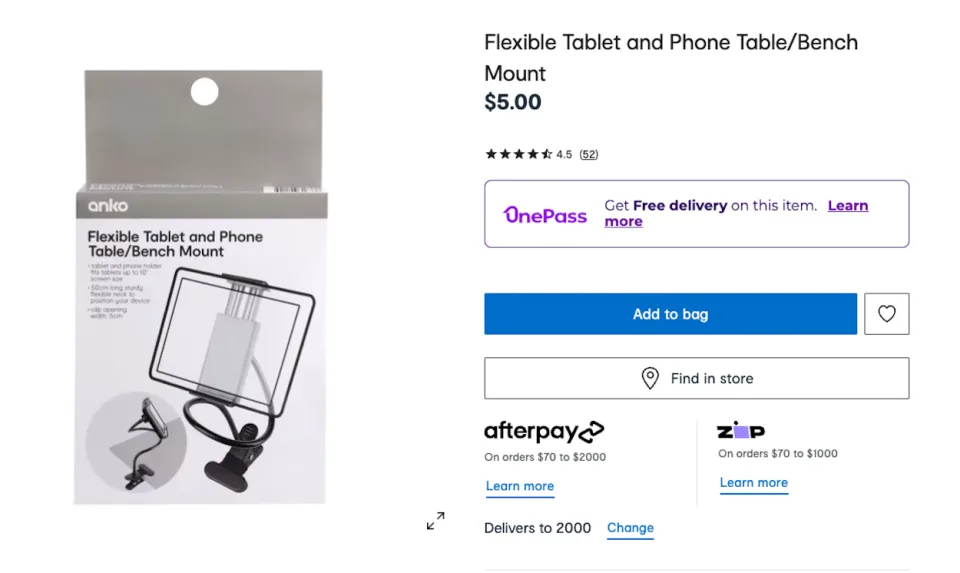Add product to wishlist with heart icon
This screenshot has width=960, height=573.
886,314
